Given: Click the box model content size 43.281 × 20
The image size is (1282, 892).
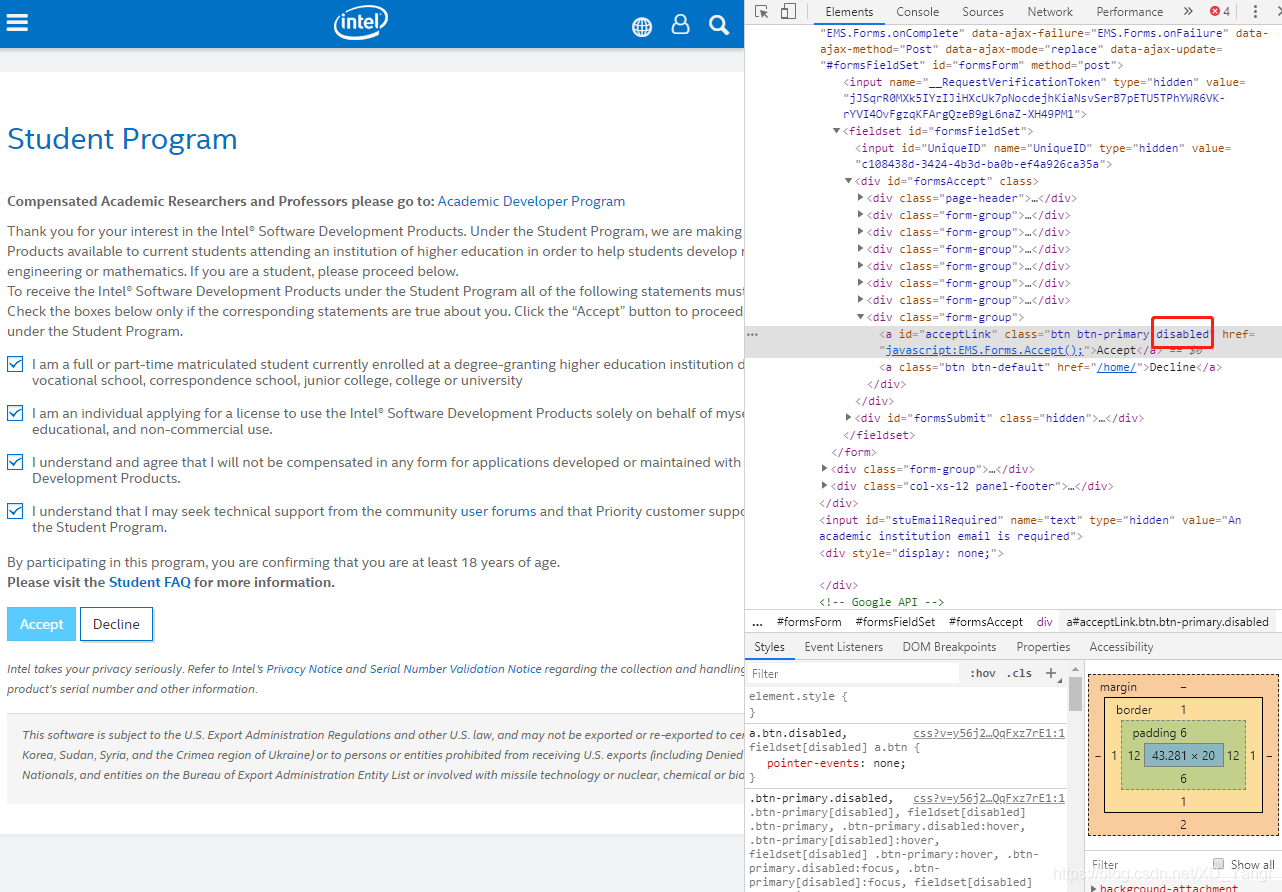Looking at the screenshot, I should pos(1183,755).
